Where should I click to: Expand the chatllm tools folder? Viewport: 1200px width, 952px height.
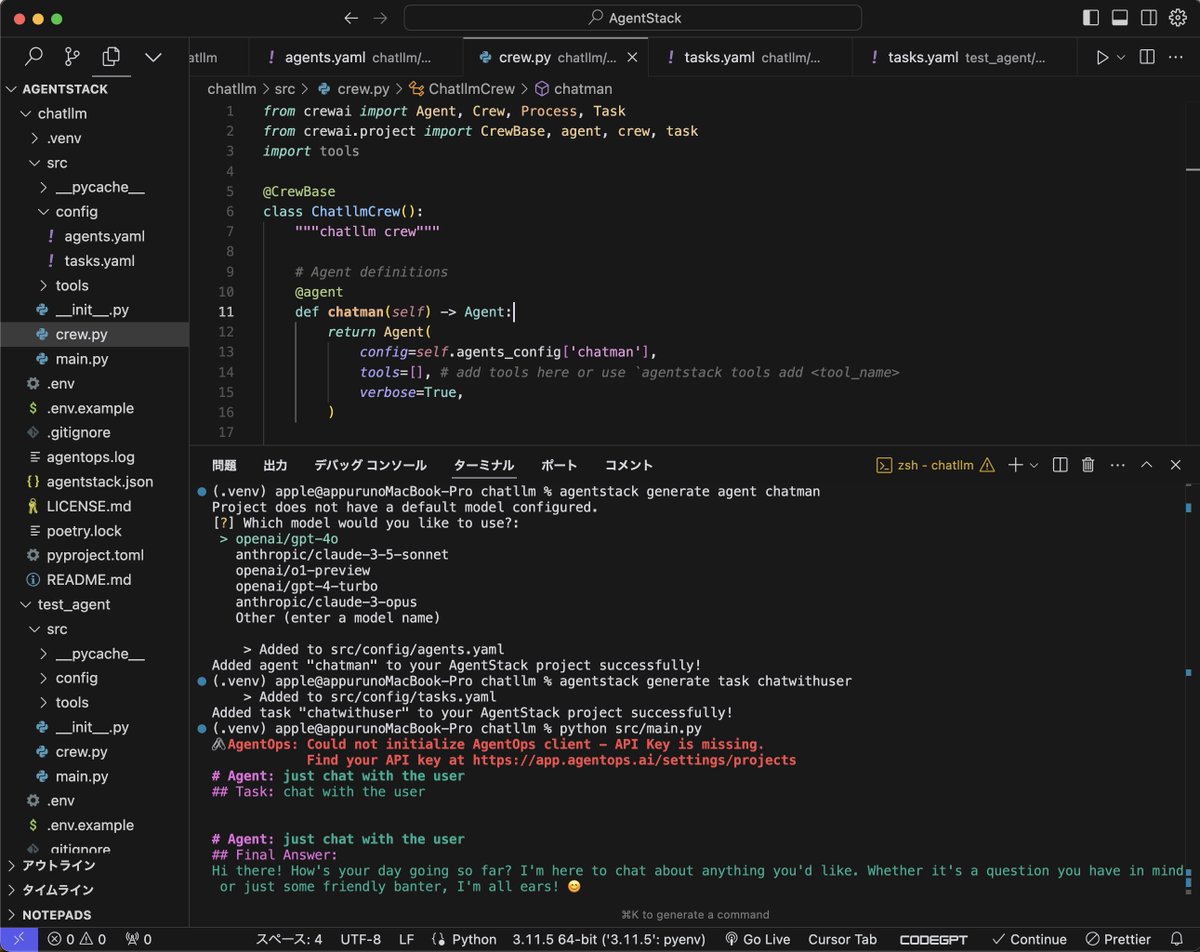click(x=72, y=286)
